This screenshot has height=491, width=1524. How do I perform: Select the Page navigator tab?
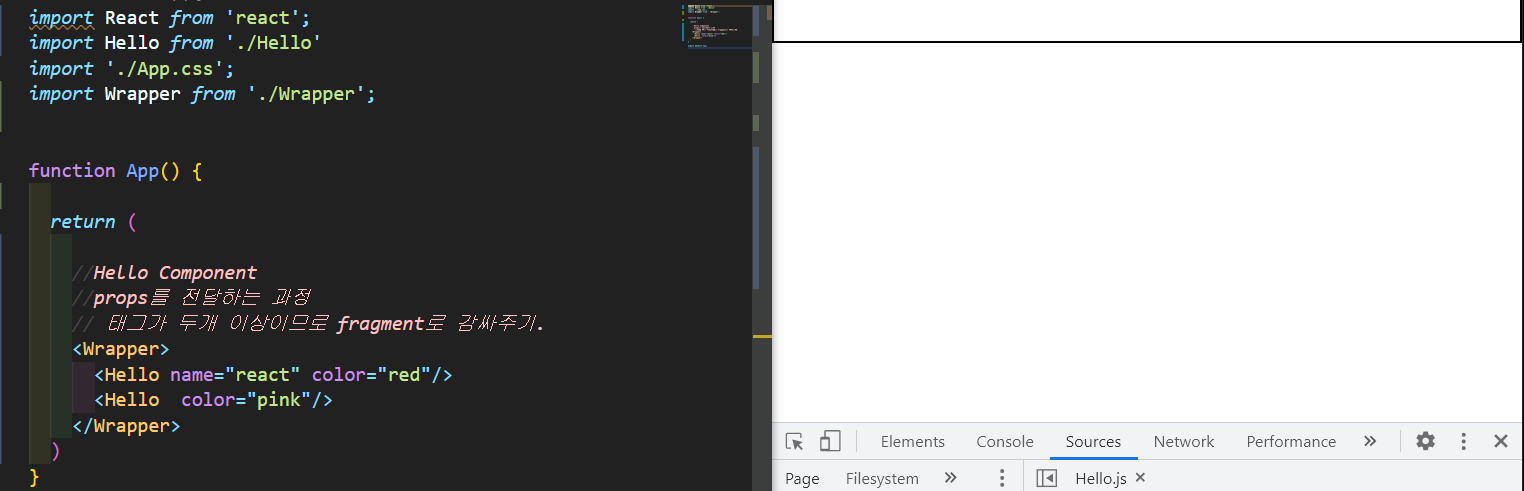[802, 479]
